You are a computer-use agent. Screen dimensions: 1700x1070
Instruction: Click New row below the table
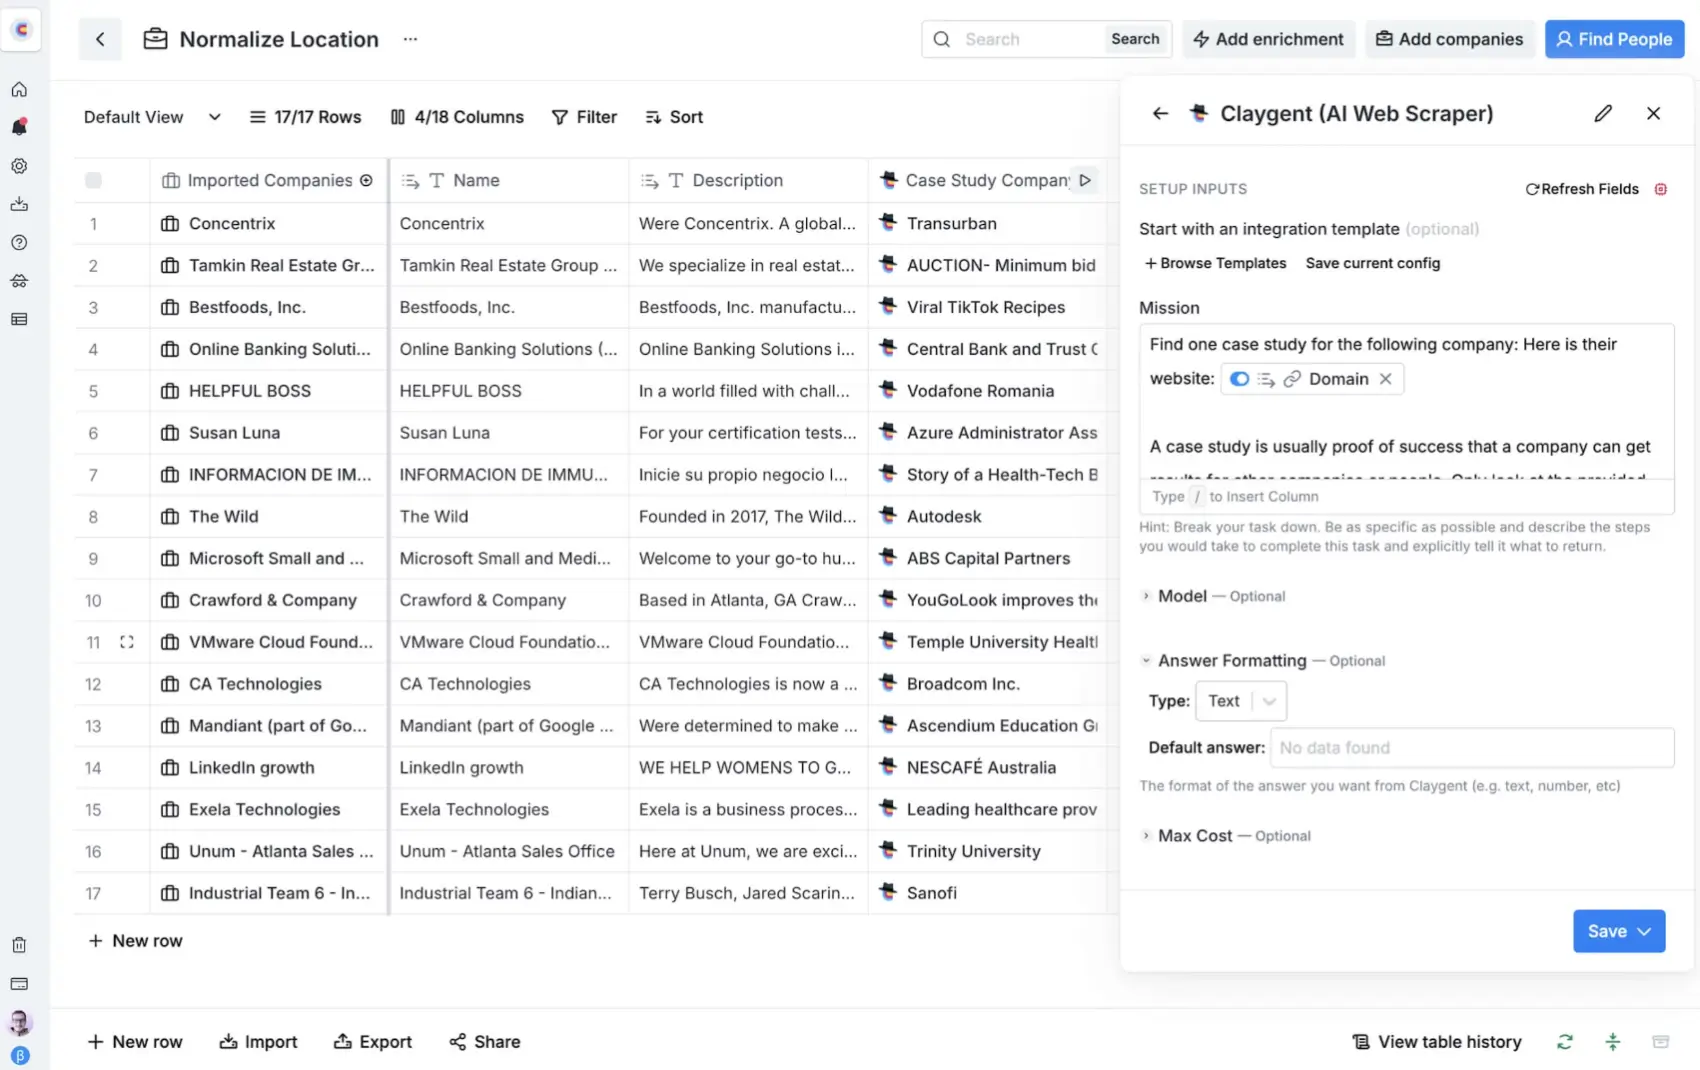pyautogui.click(x=135, y=941)
